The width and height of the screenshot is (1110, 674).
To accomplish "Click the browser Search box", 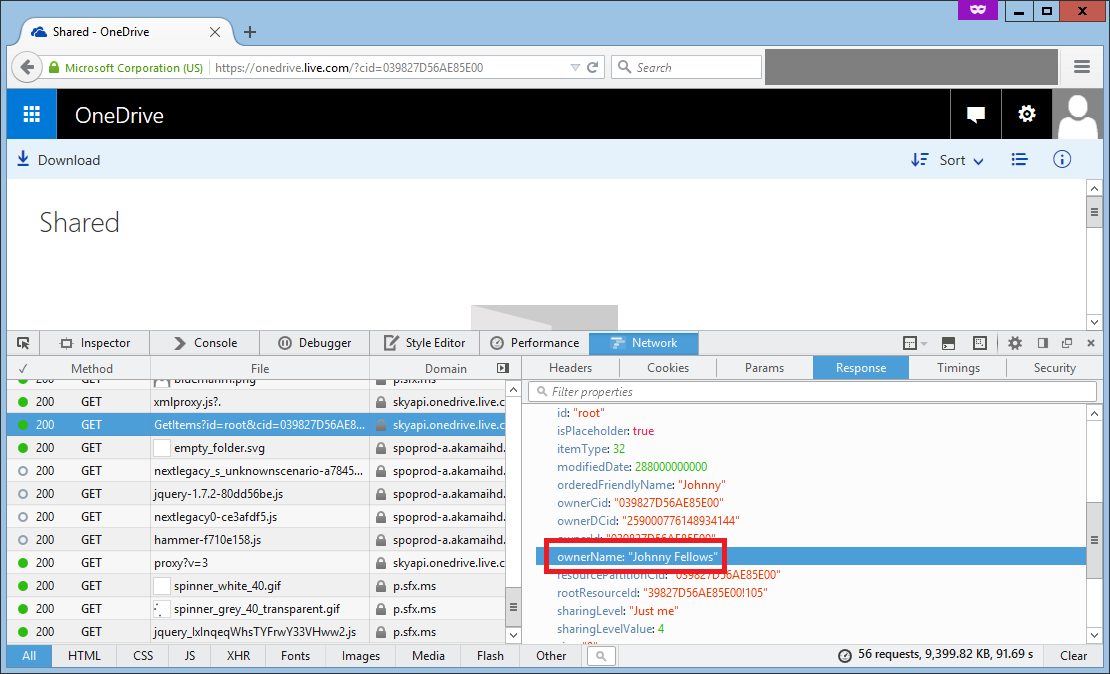I will tap(686, 67).
